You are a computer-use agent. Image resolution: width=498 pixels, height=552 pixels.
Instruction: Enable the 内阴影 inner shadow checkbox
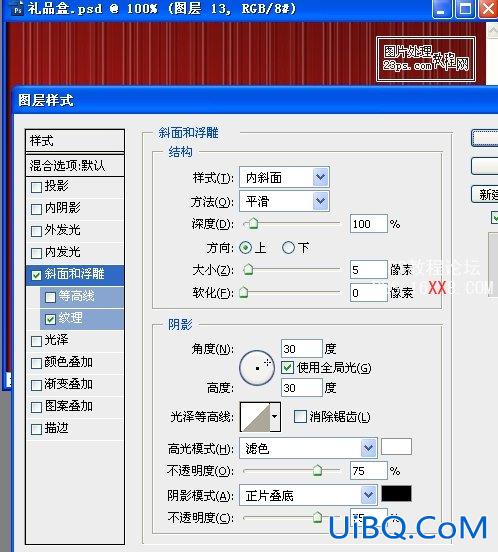coord(36,209)
